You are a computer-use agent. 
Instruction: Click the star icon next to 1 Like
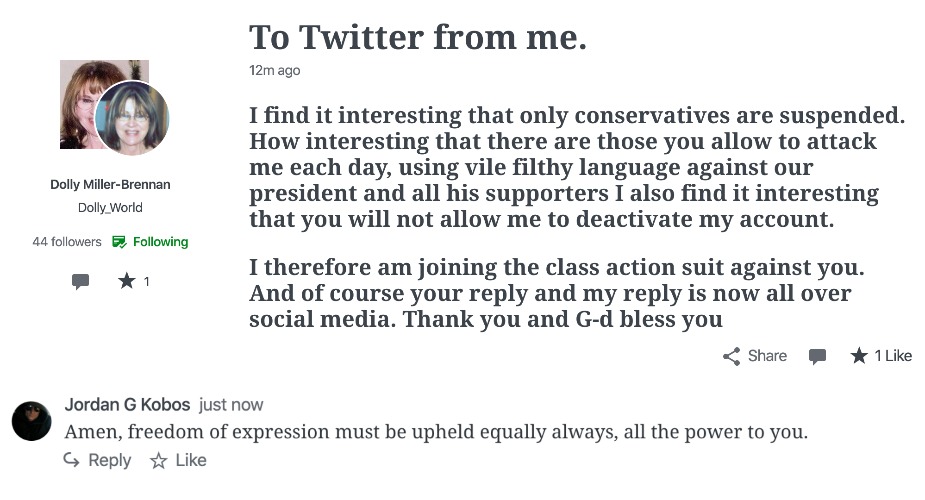pos(859,356)
